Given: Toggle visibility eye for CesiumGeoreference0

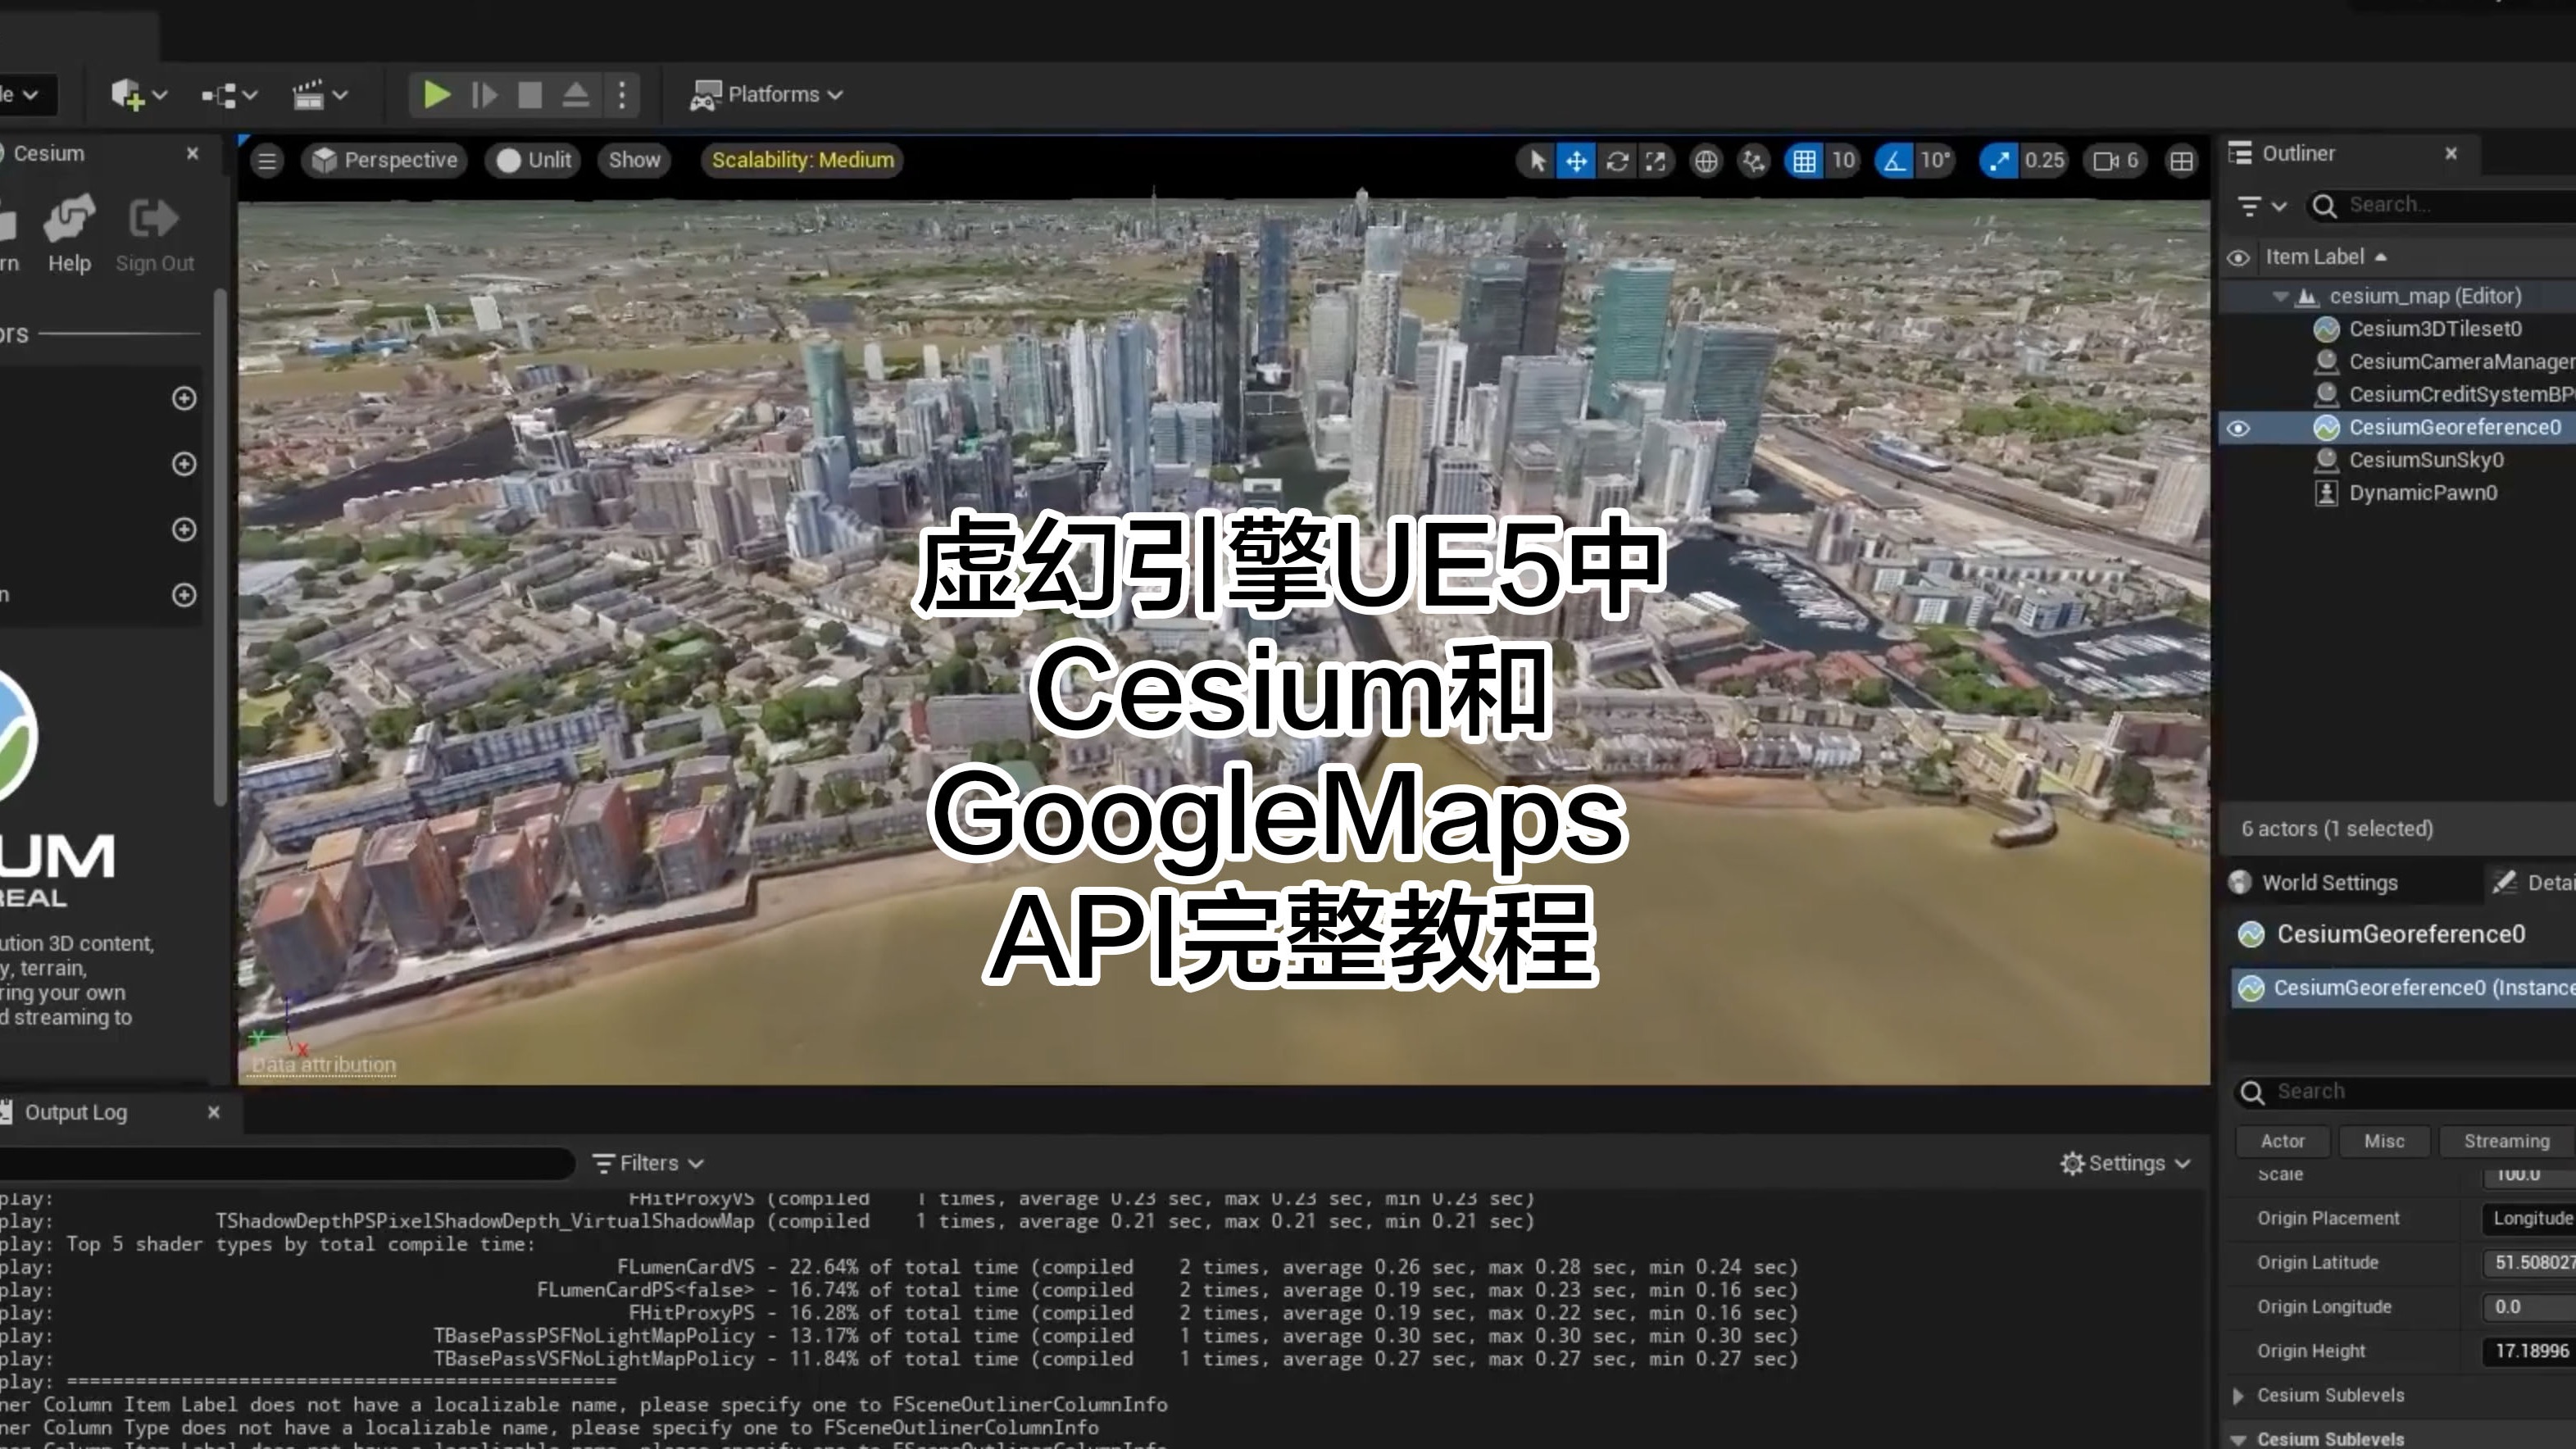Looking at the screenshot, I should [x=2238, y=428].
